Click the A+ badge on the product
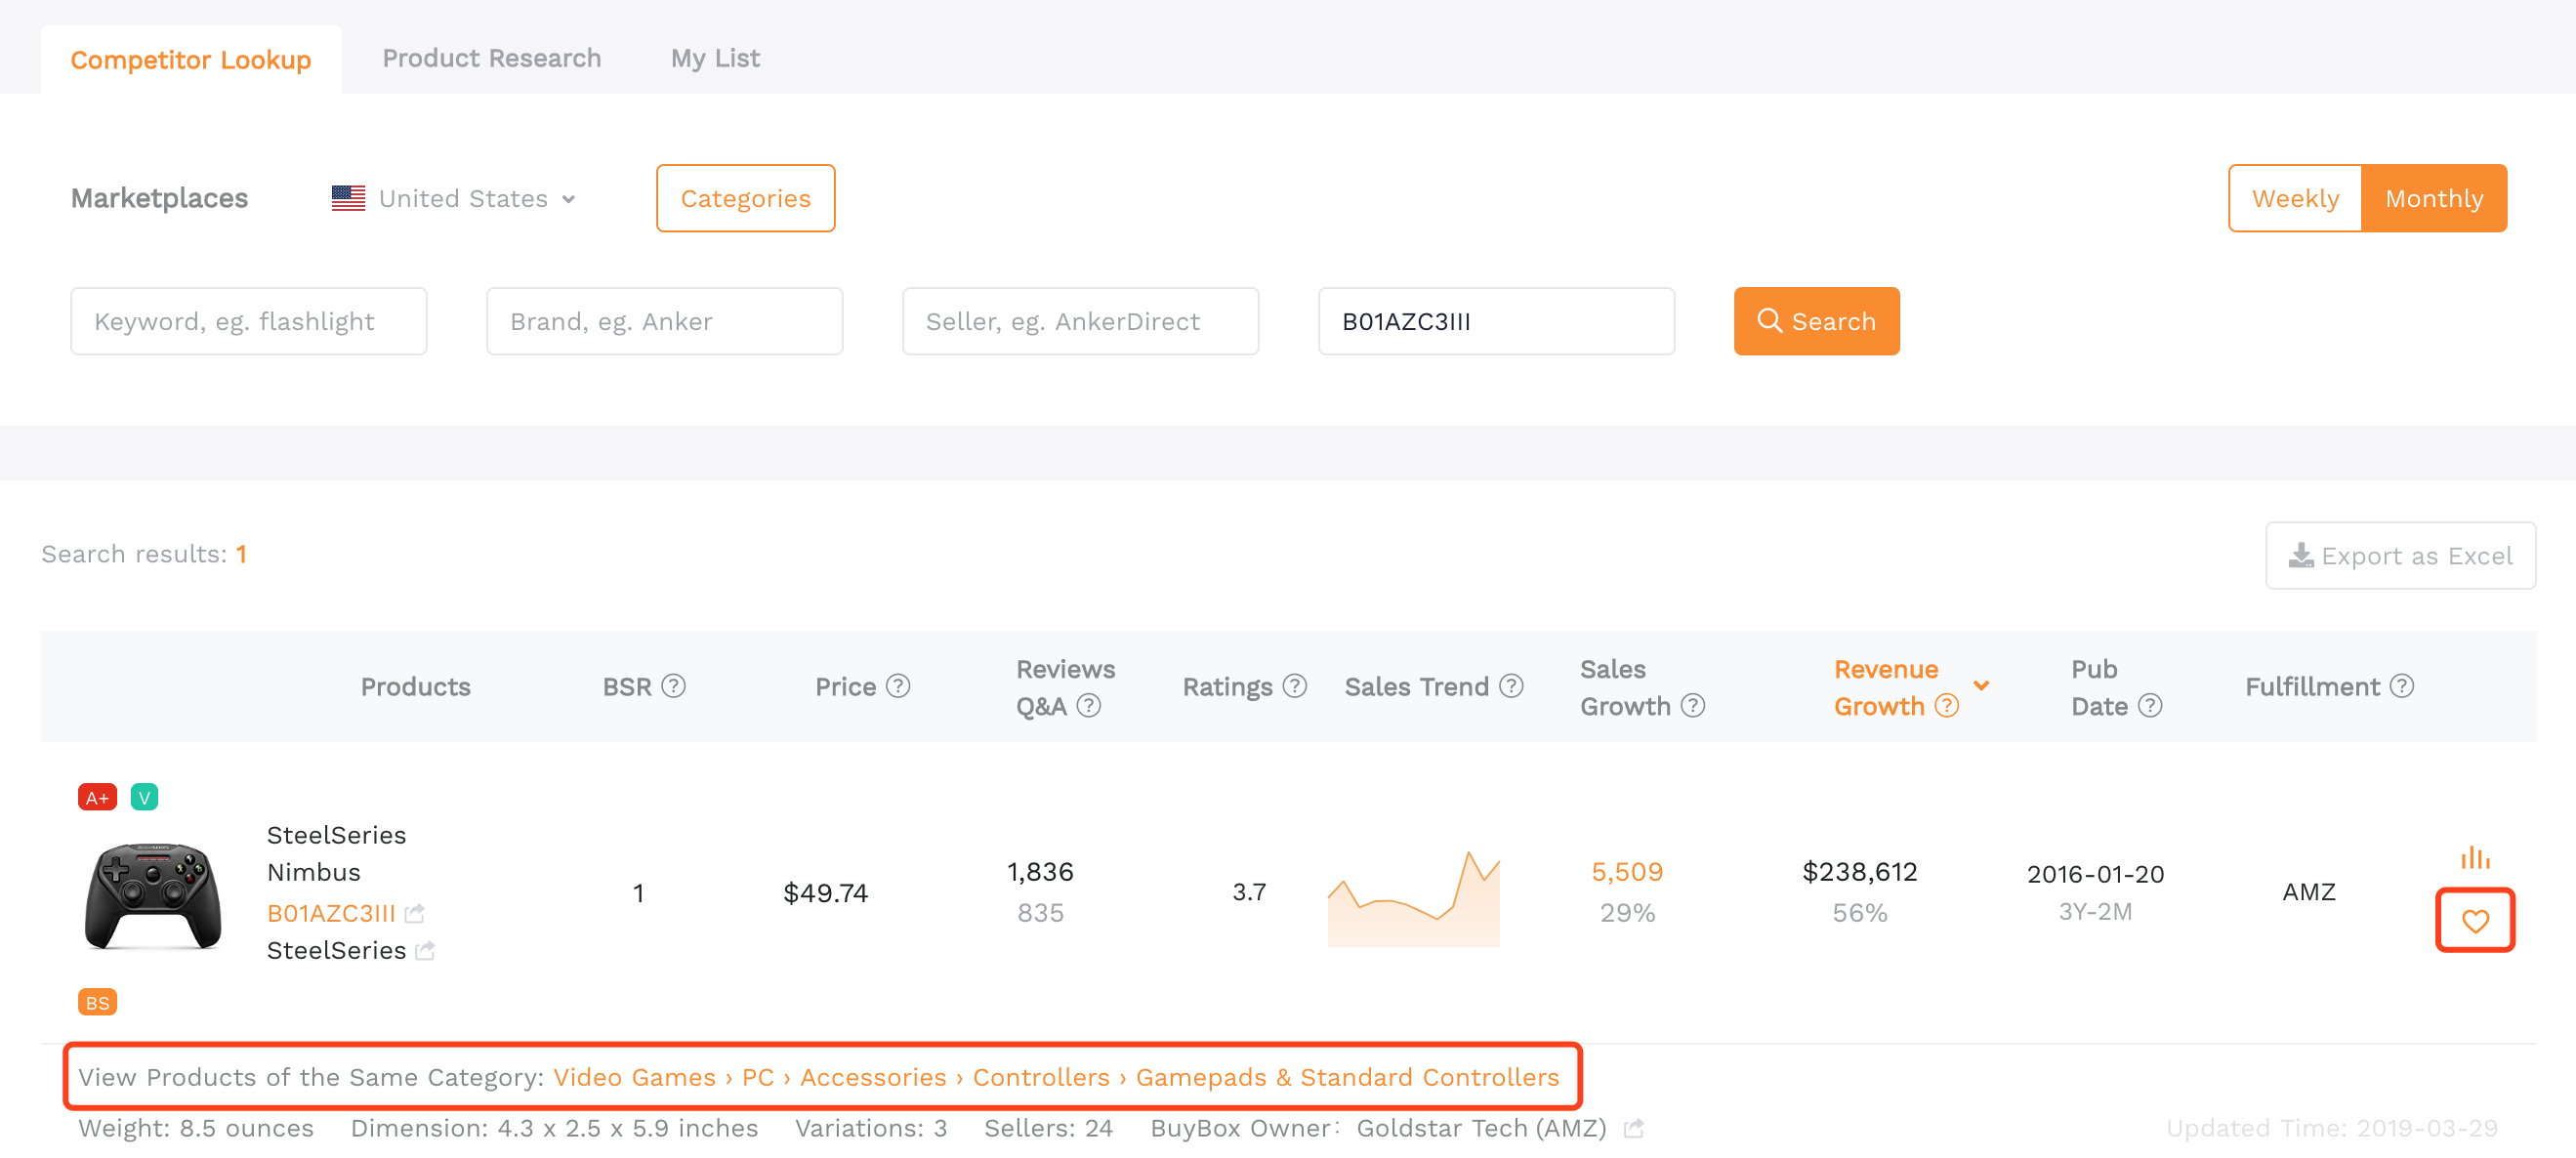 click(x=97, y=797)
